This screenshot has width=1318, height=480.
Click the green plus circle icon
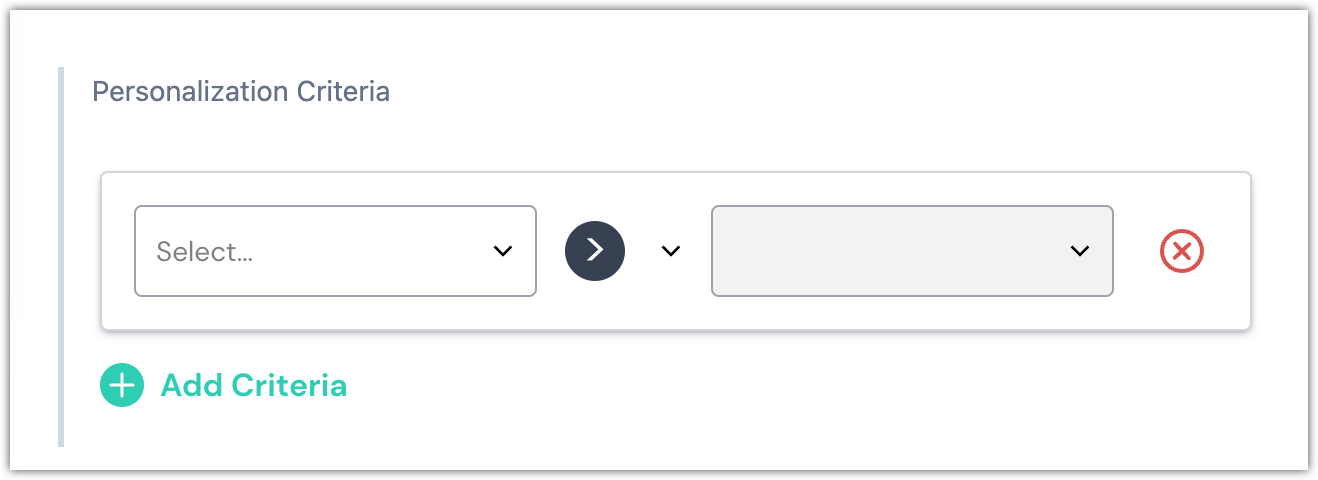click(122, 386)
